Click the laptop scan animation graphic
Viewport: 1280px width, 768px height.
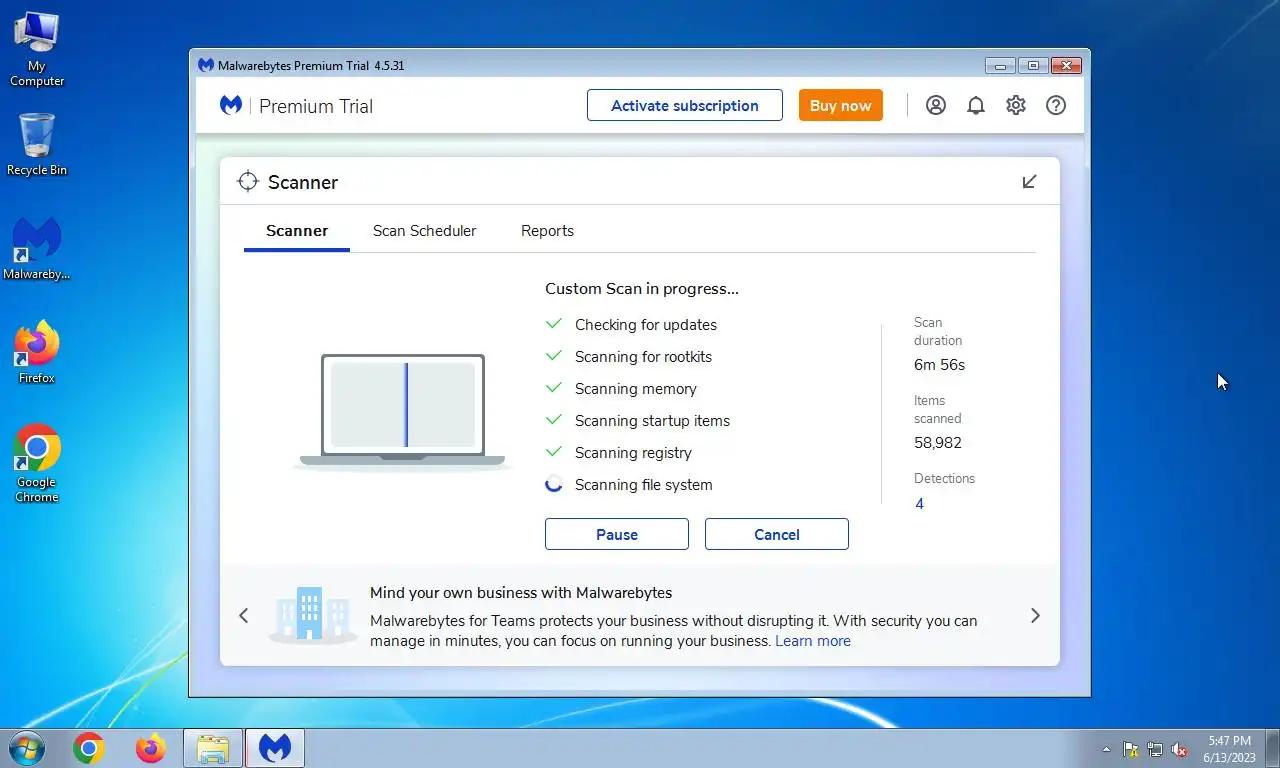tap(403, 411)
